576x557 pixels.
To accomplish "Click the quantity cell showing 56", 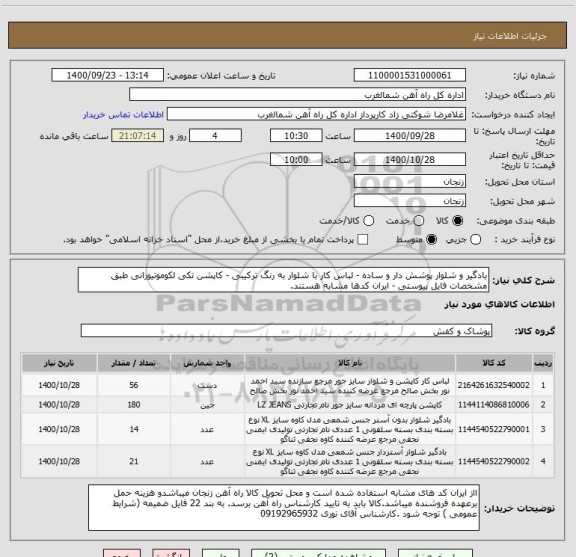I will [133, 385].
